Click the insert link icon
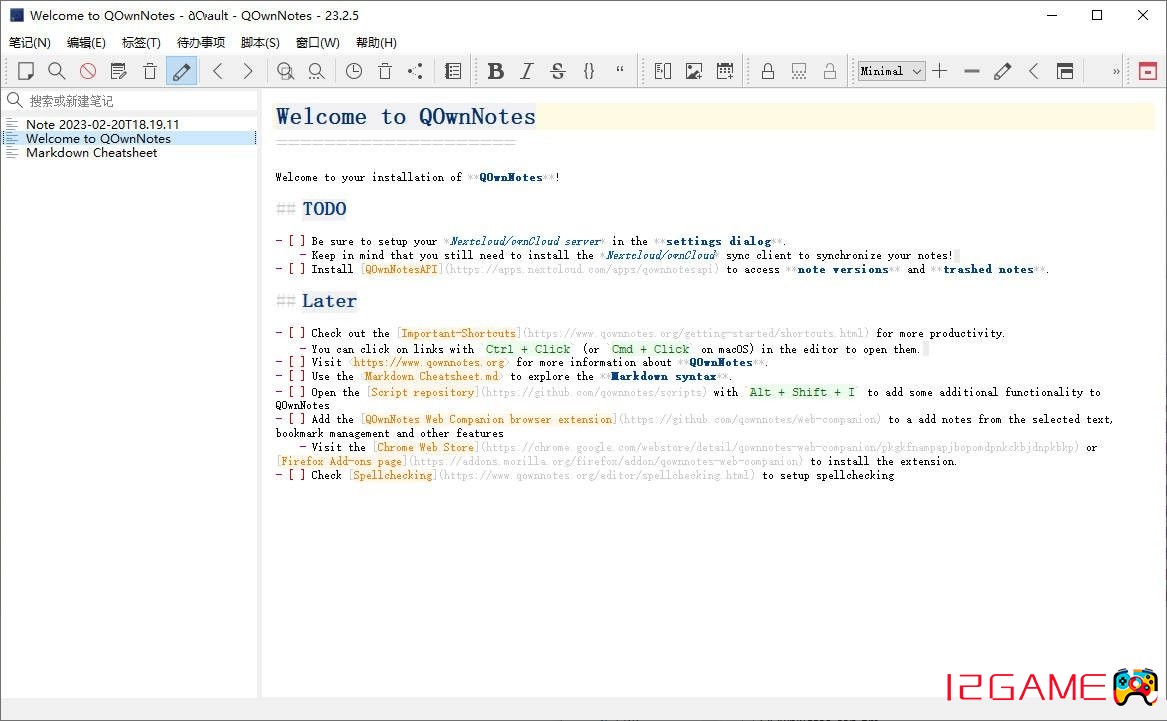Image resolution: width=1167 pixels, height=721 pixels. point(662,71)
